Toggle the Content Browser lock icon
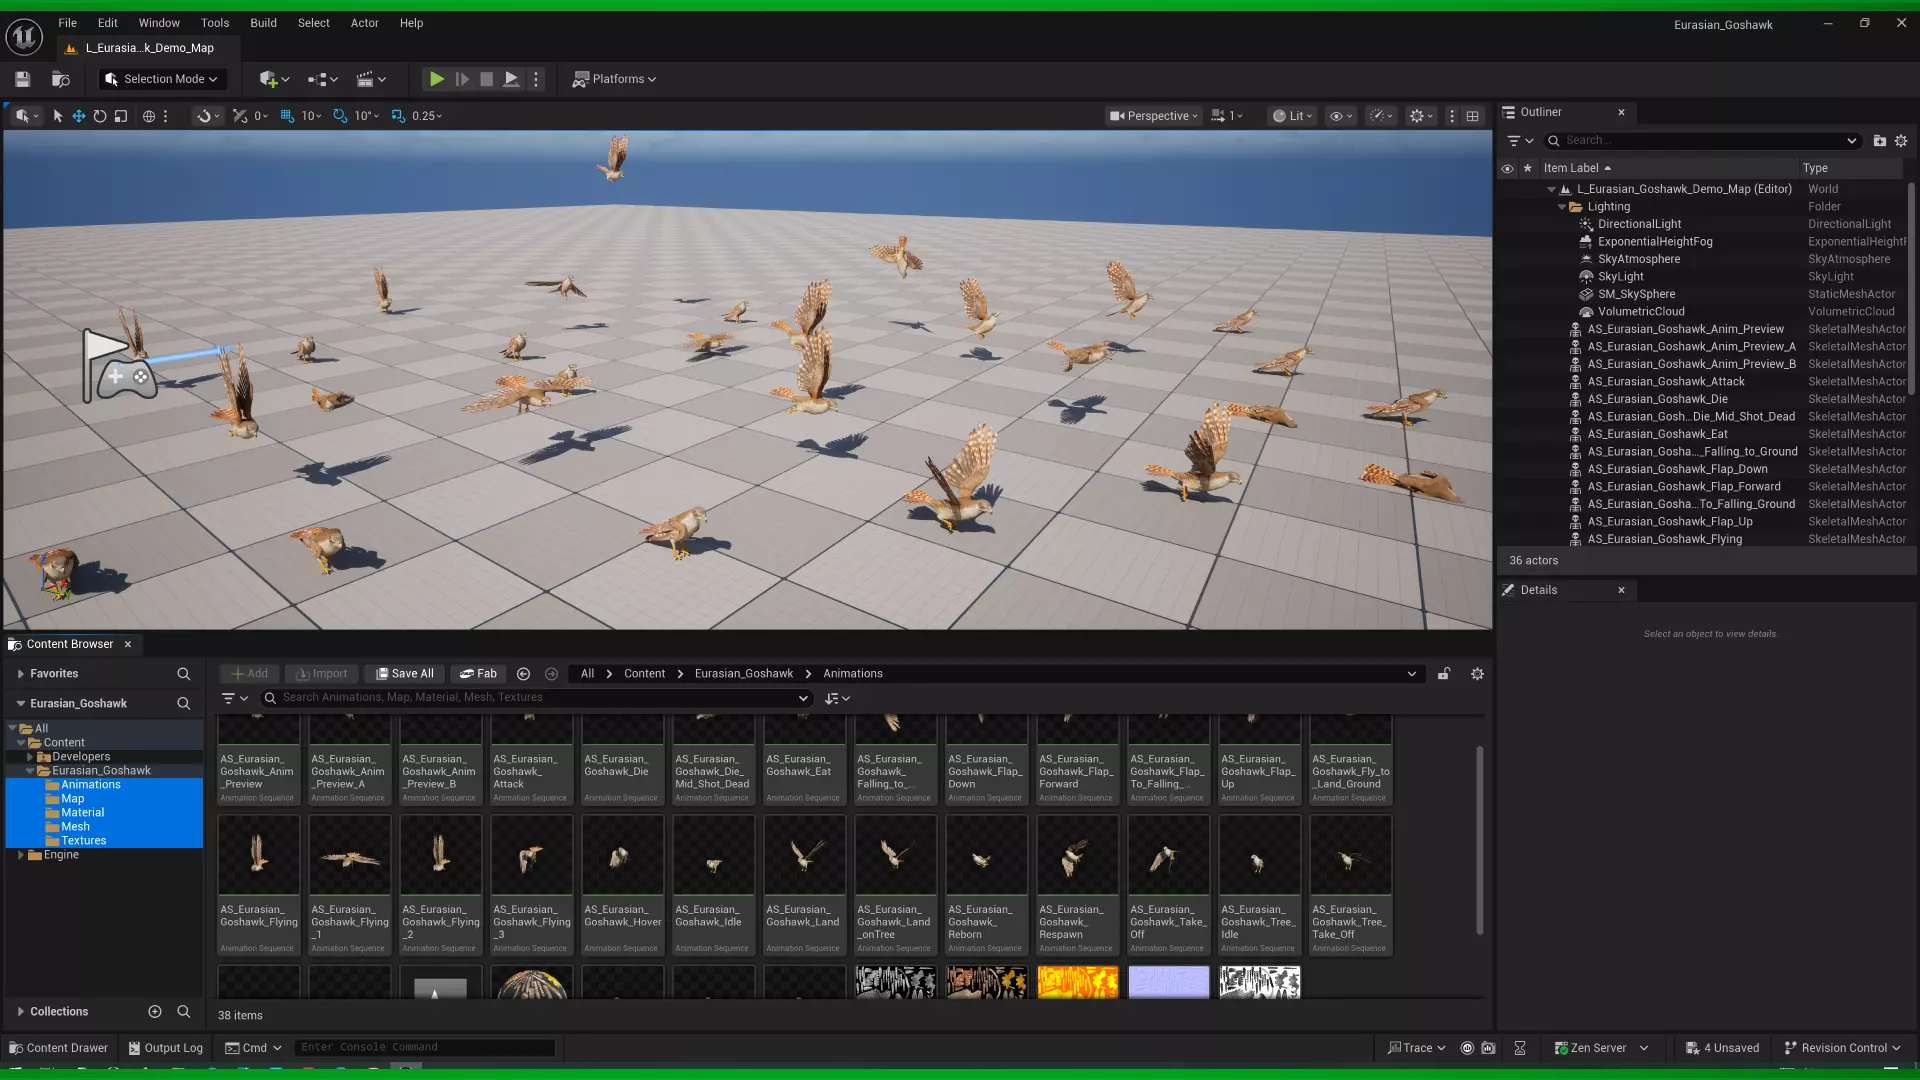 point(1444,674)
